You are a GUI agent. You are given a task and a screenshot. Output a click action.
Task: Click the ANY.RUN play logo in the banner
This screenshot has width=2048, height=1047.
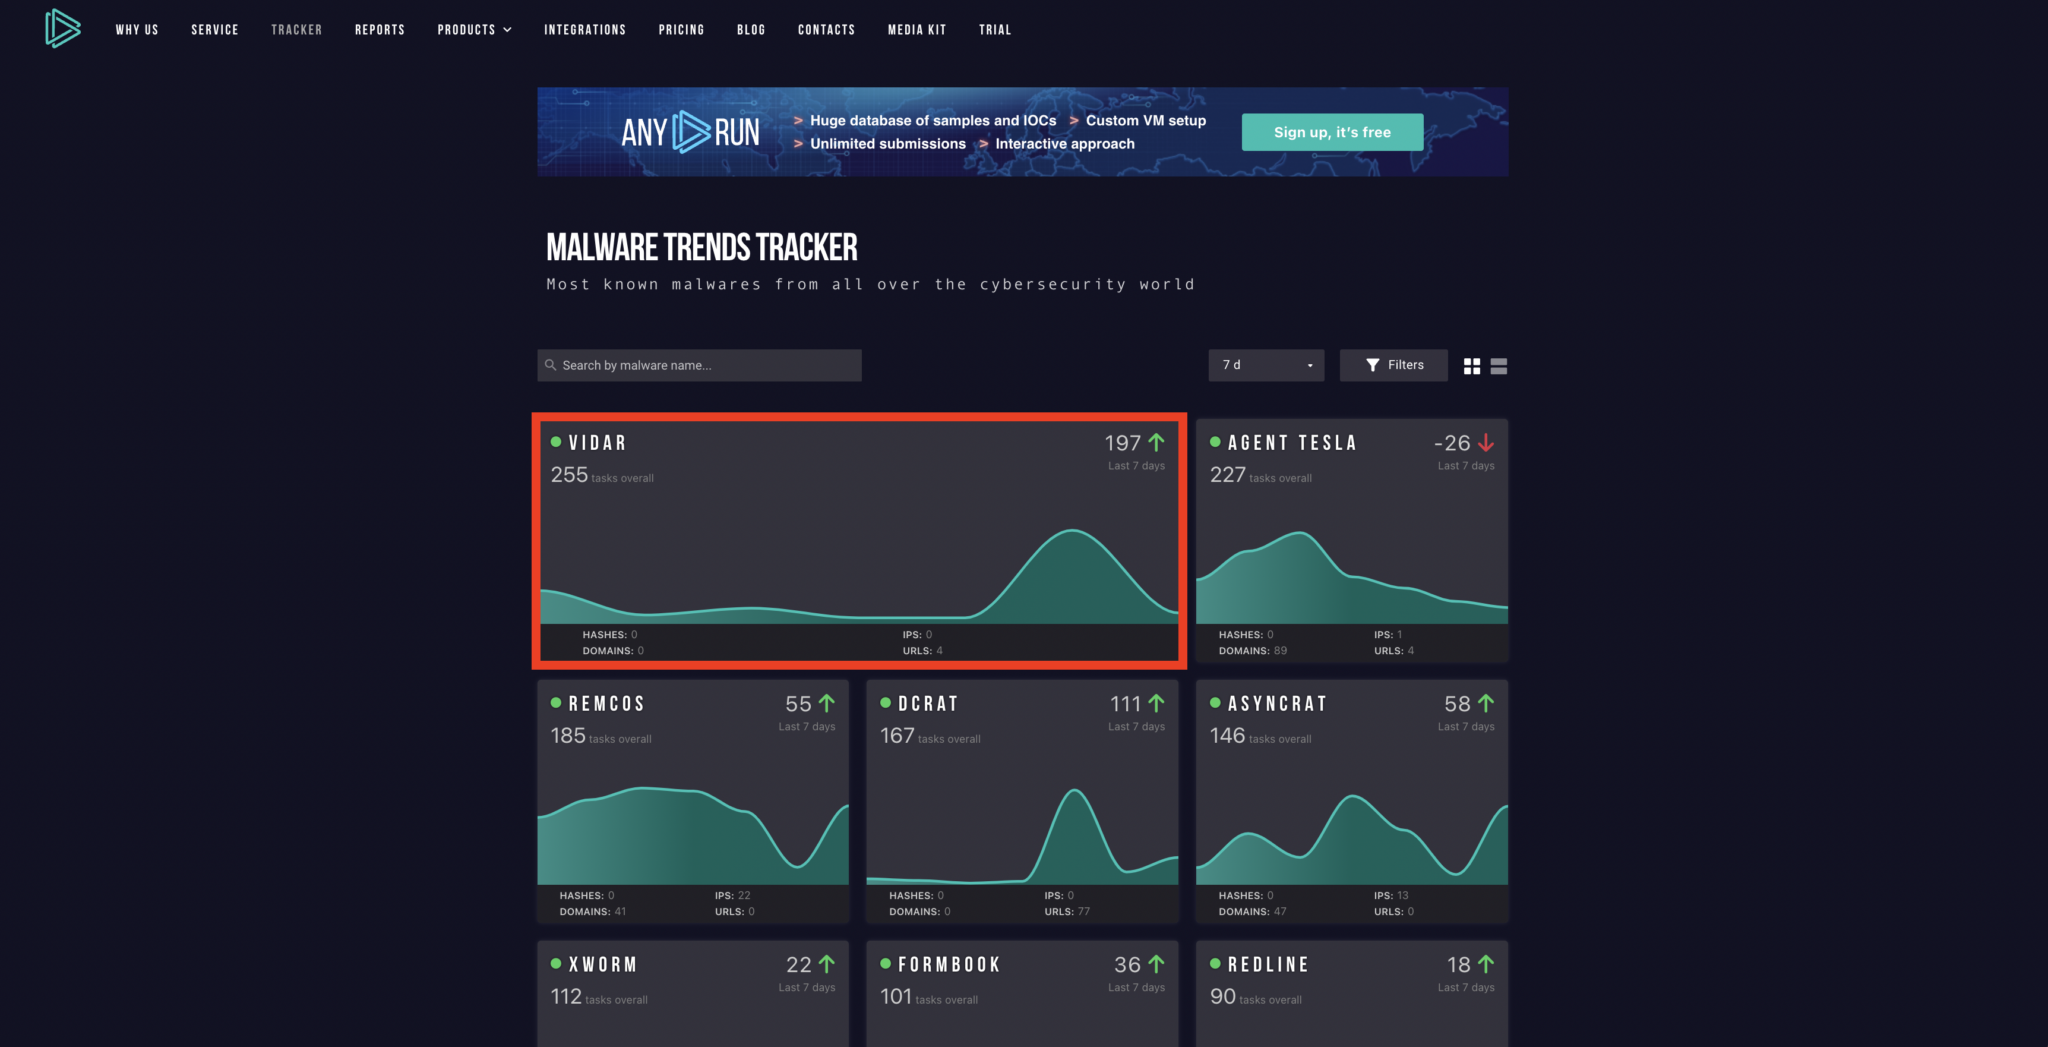tap(691, 132)
